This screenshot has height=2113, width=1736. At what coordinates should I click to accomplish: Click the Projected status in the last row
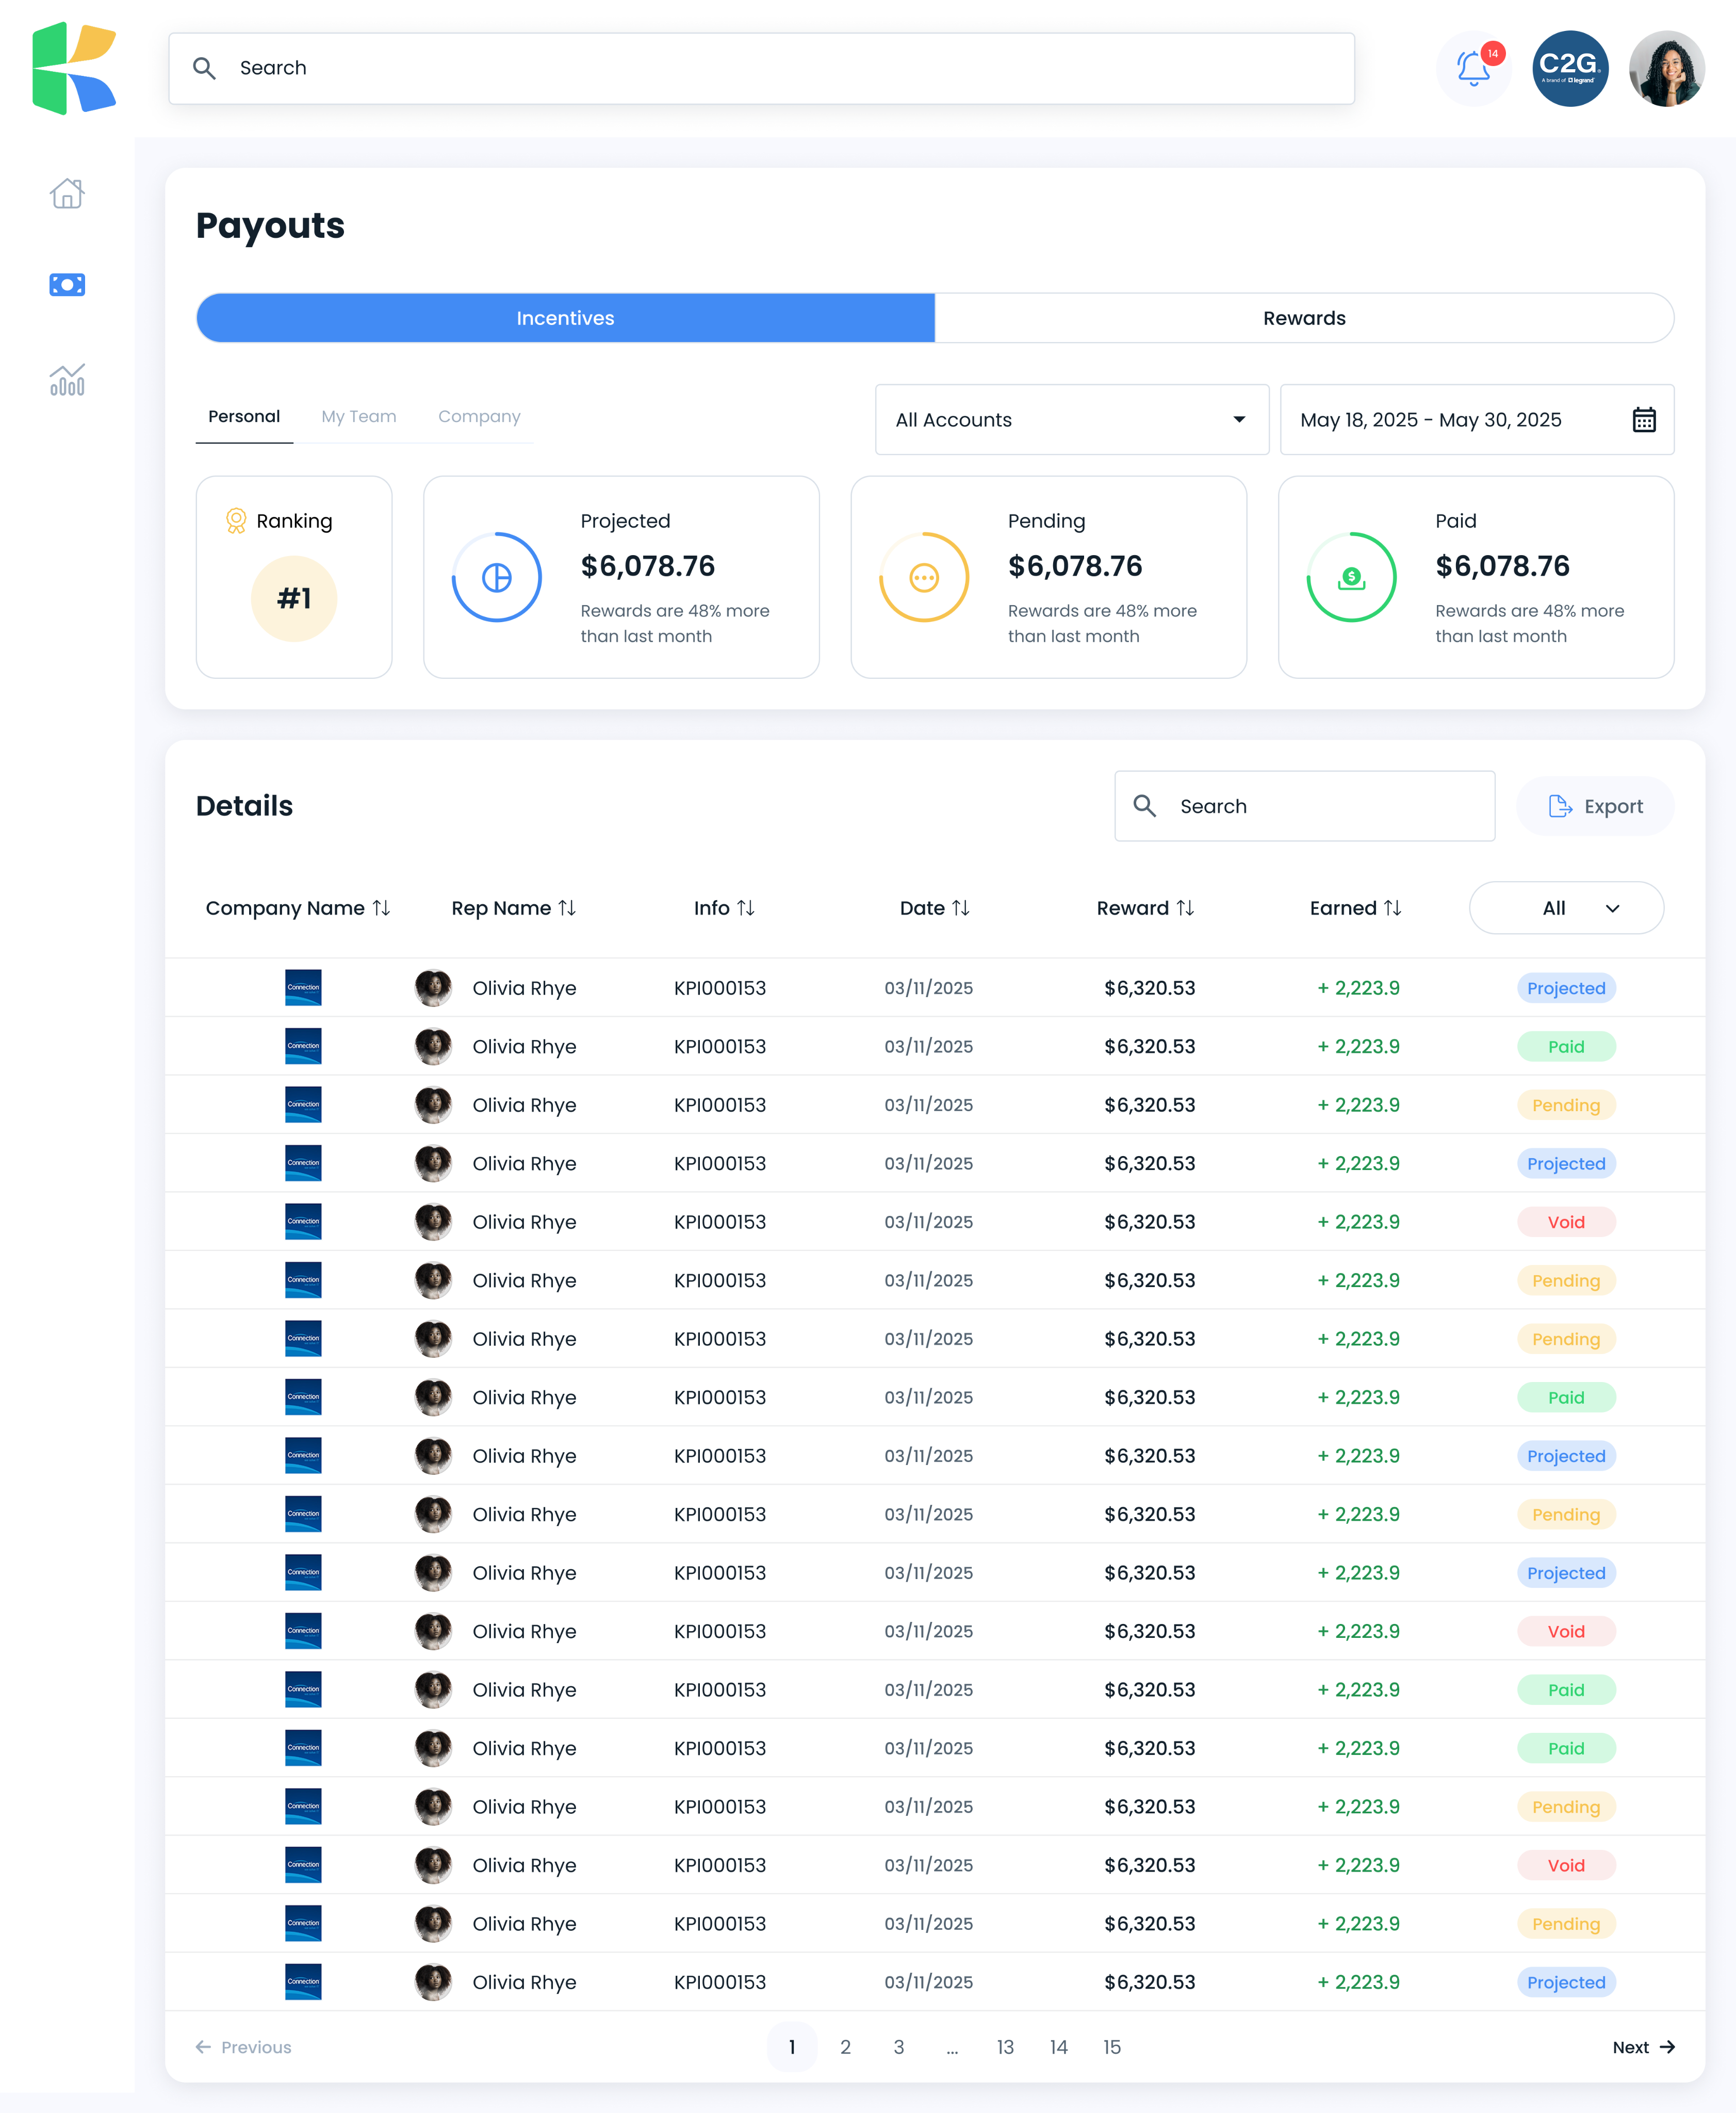coord(1566,1982)
